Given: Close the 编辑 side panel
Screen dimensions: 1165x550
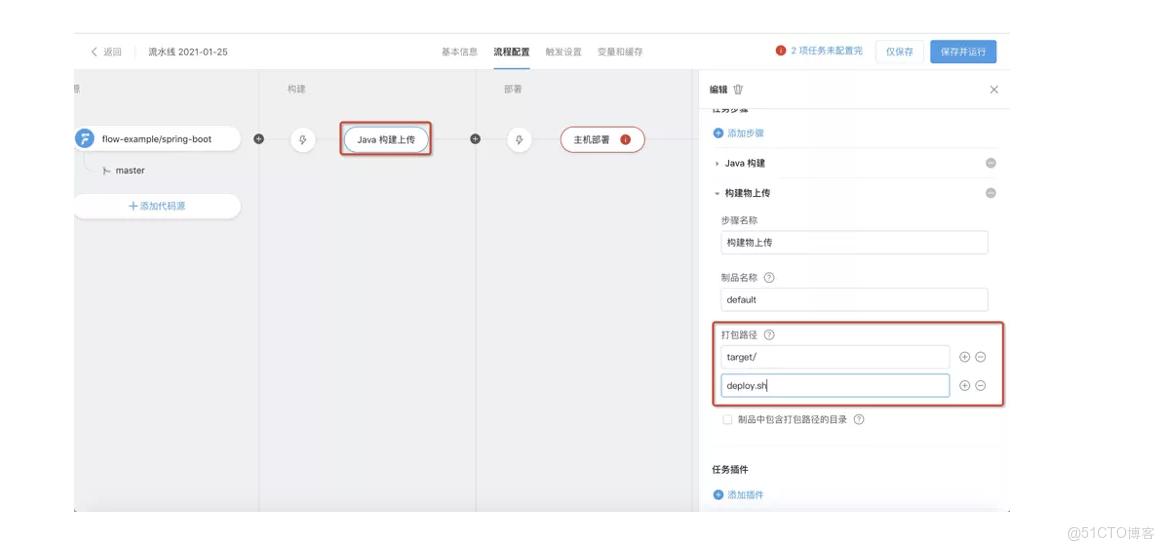Looking at the screenshot, I should point(994,89).
